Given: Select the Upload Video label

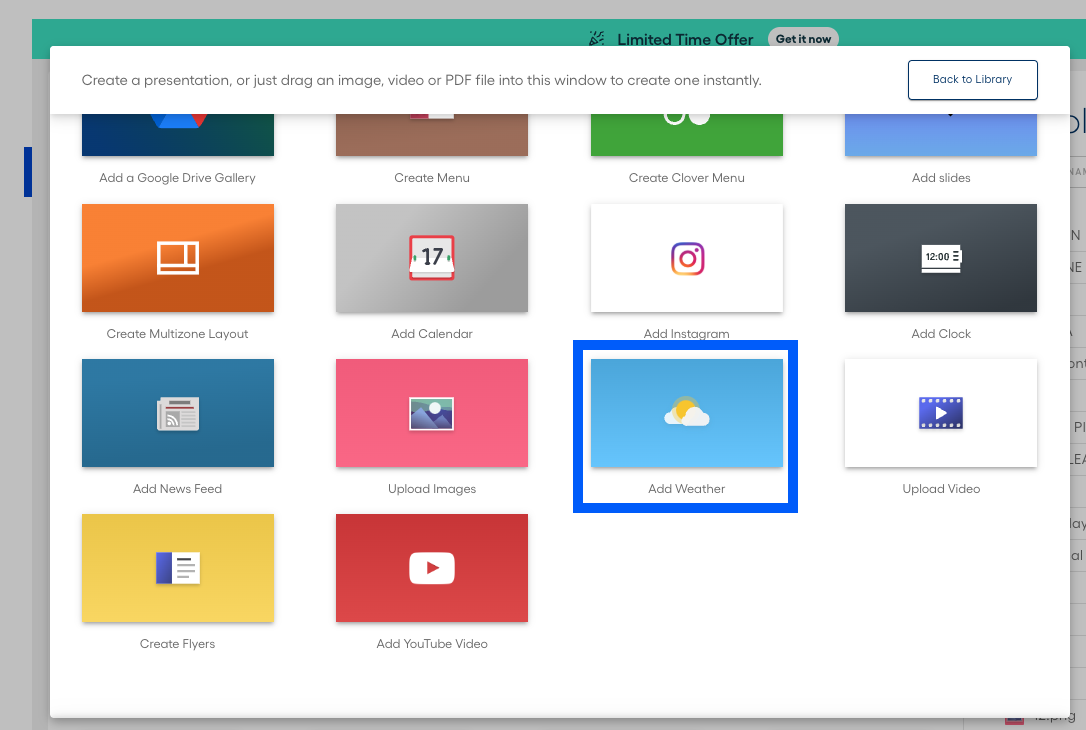Looking at the screenshot, I should pyautogui.click(x=941, y=489).
